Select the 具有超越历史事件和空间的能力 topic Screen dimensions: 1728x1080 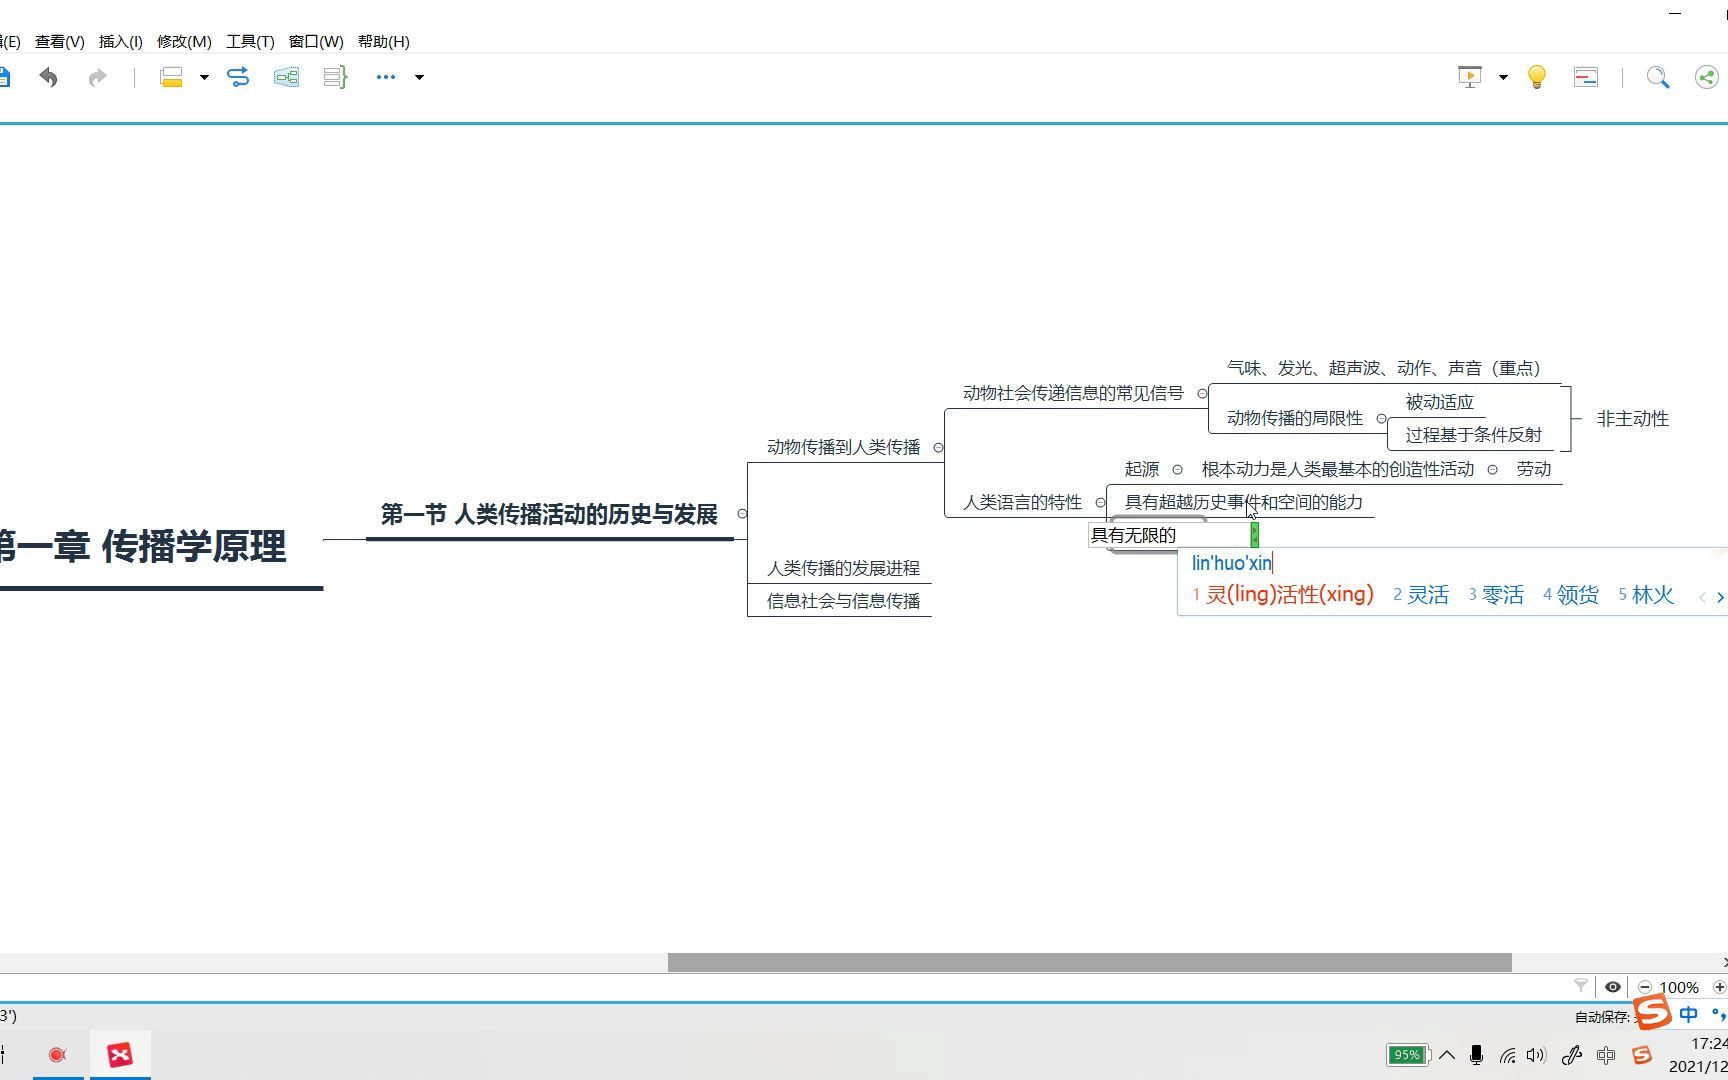point(1243,502)
